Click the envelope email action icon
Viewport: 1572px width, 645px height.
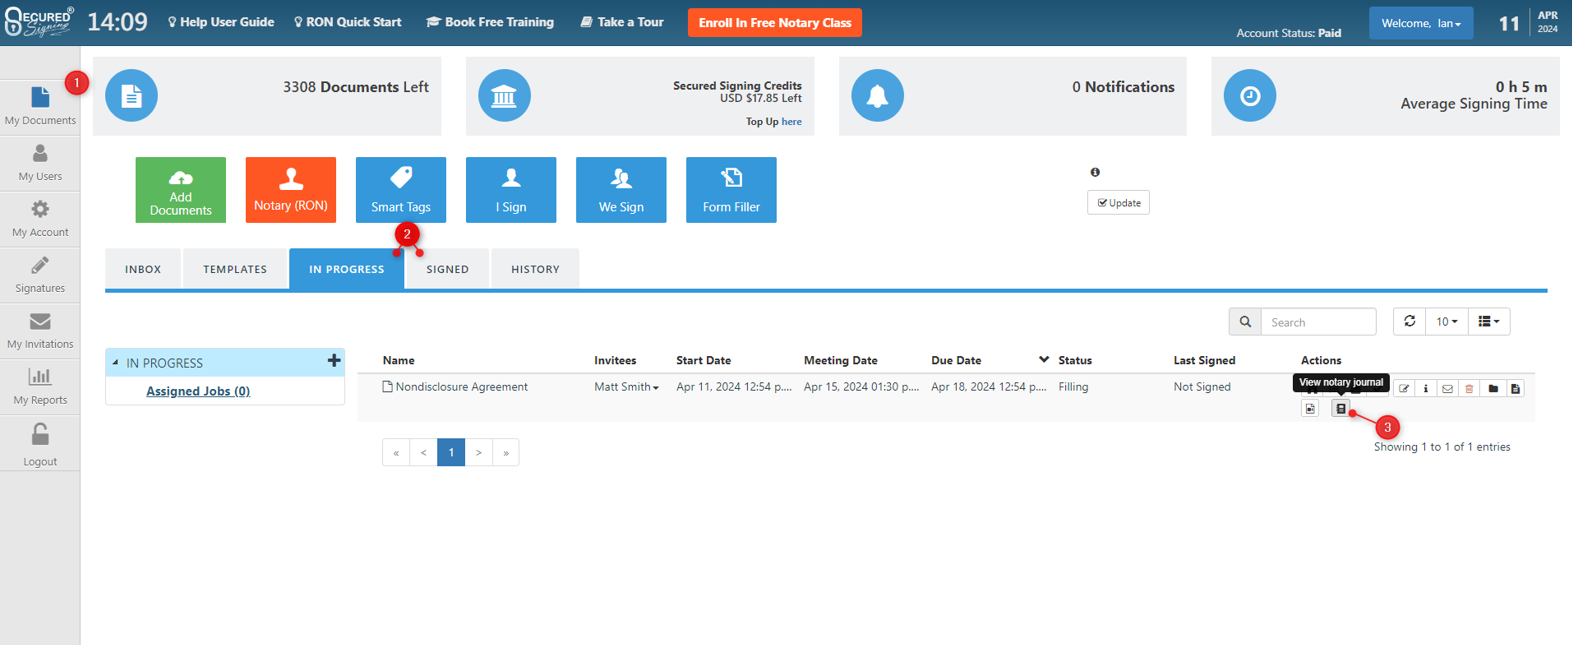click(1447, 388)
